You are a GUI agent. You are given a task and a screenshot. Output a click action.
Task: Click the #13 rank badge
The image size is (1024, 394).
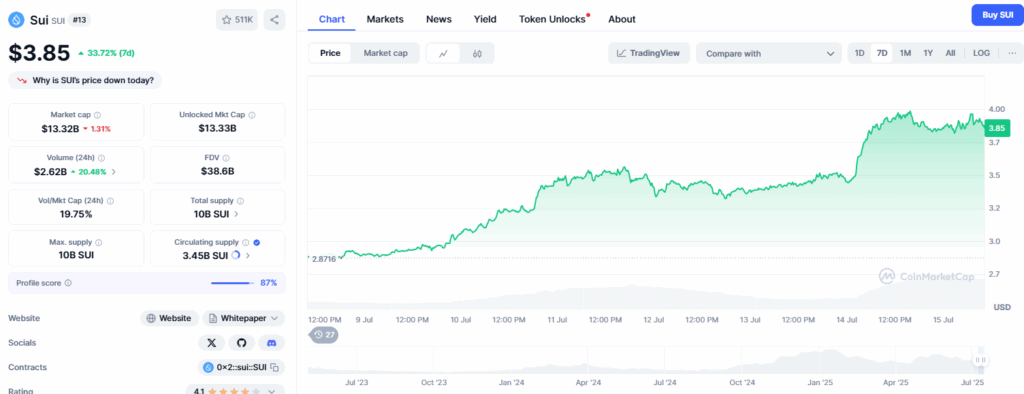79,20
